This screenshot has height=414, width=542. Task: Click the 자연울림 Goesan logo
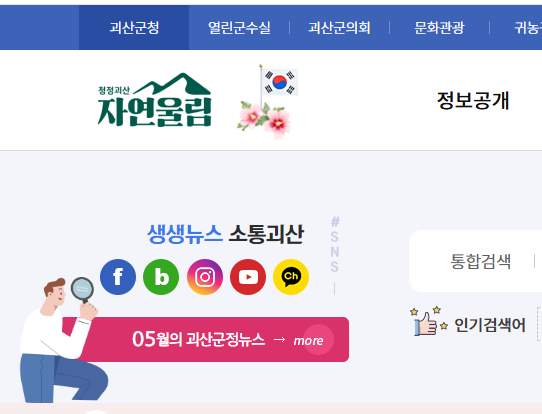coord(155,100)
